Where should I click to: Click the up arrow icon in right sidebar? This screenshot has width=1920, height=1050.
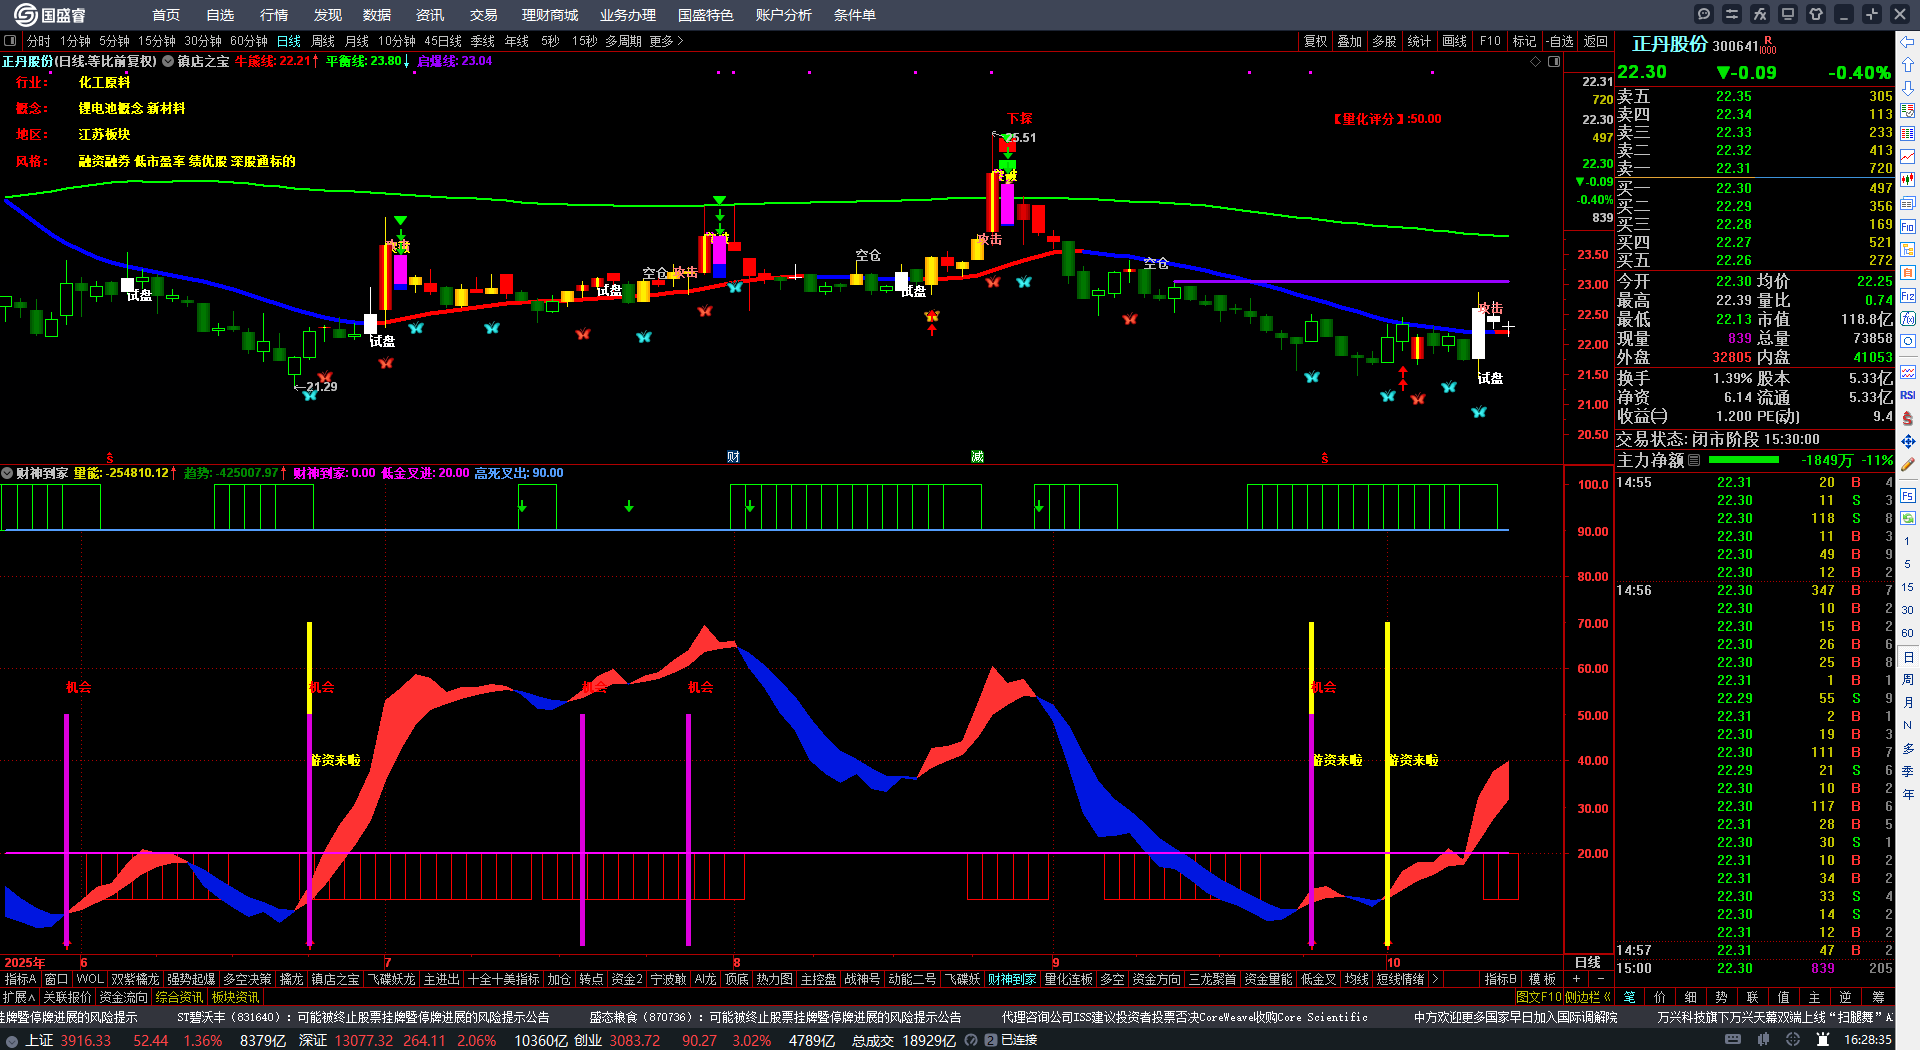click(1908, 65)
